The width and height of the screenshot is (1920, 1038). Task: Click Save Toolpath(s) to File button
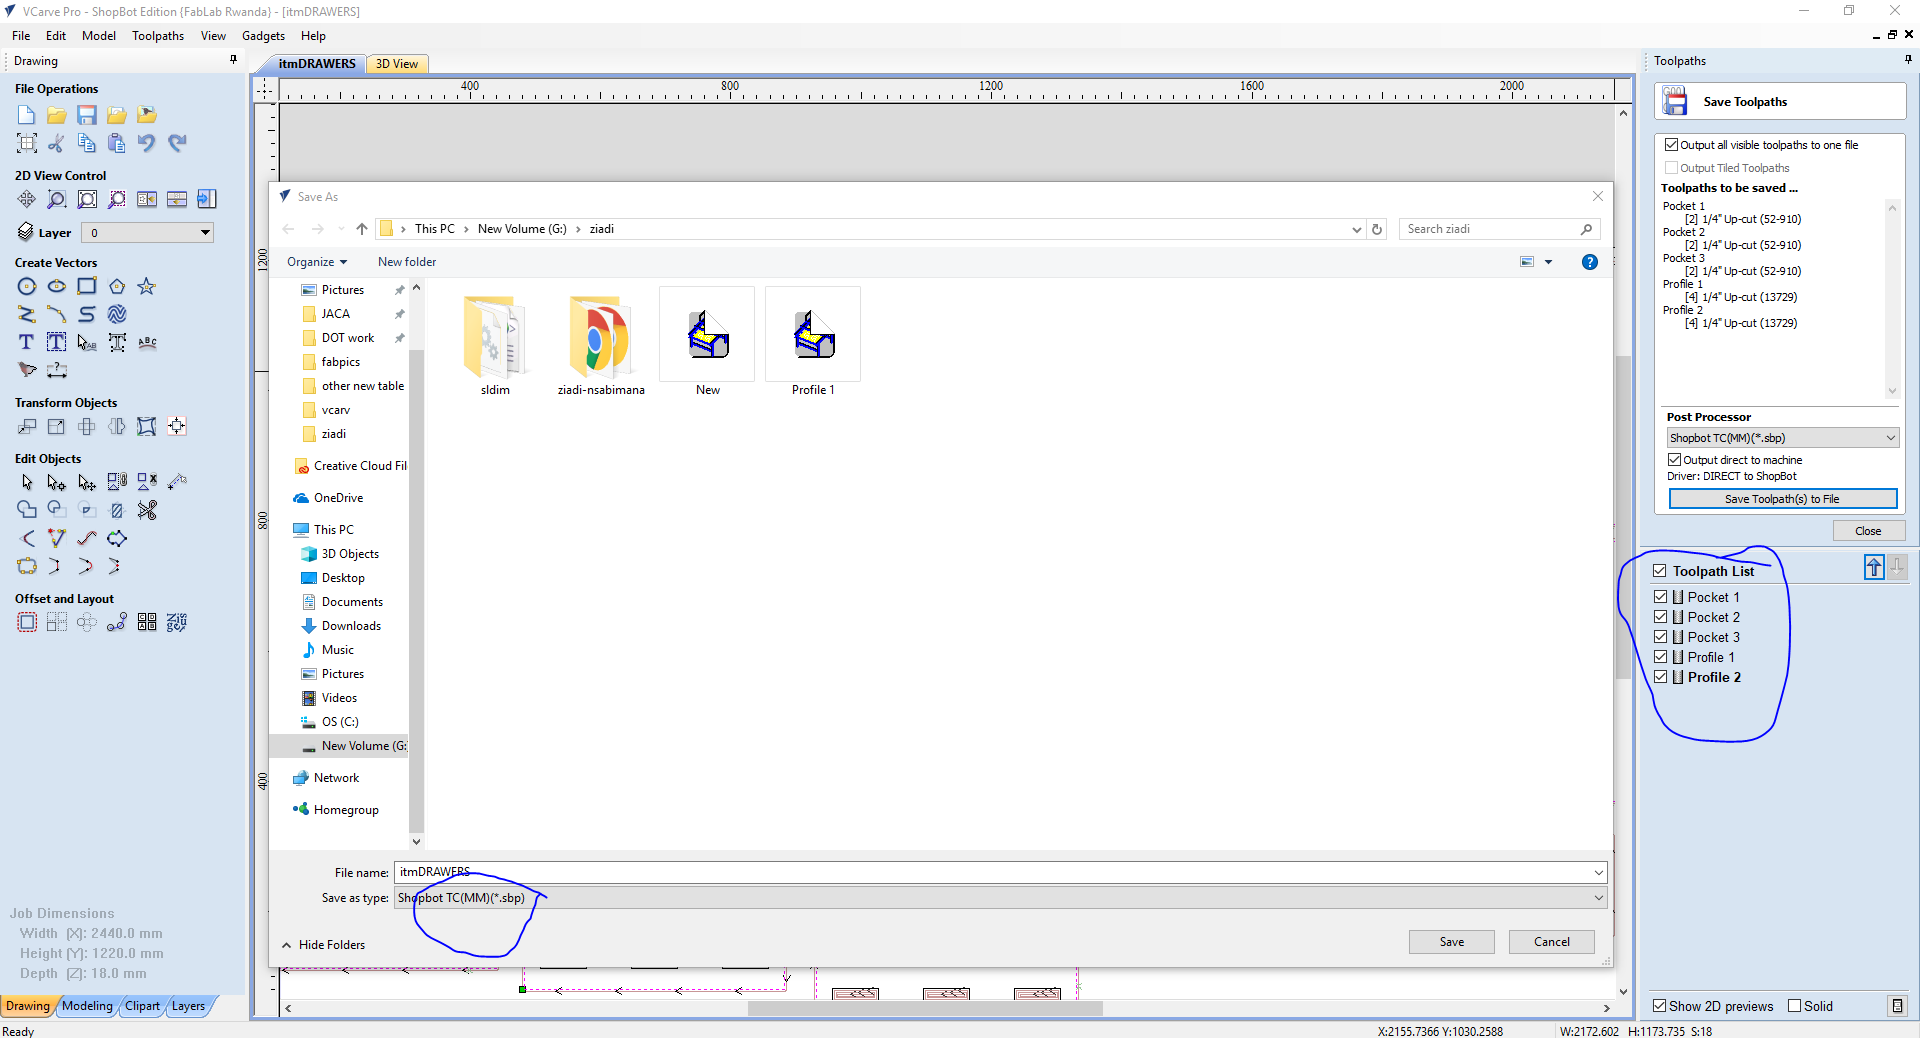[x=1782, y=499]
